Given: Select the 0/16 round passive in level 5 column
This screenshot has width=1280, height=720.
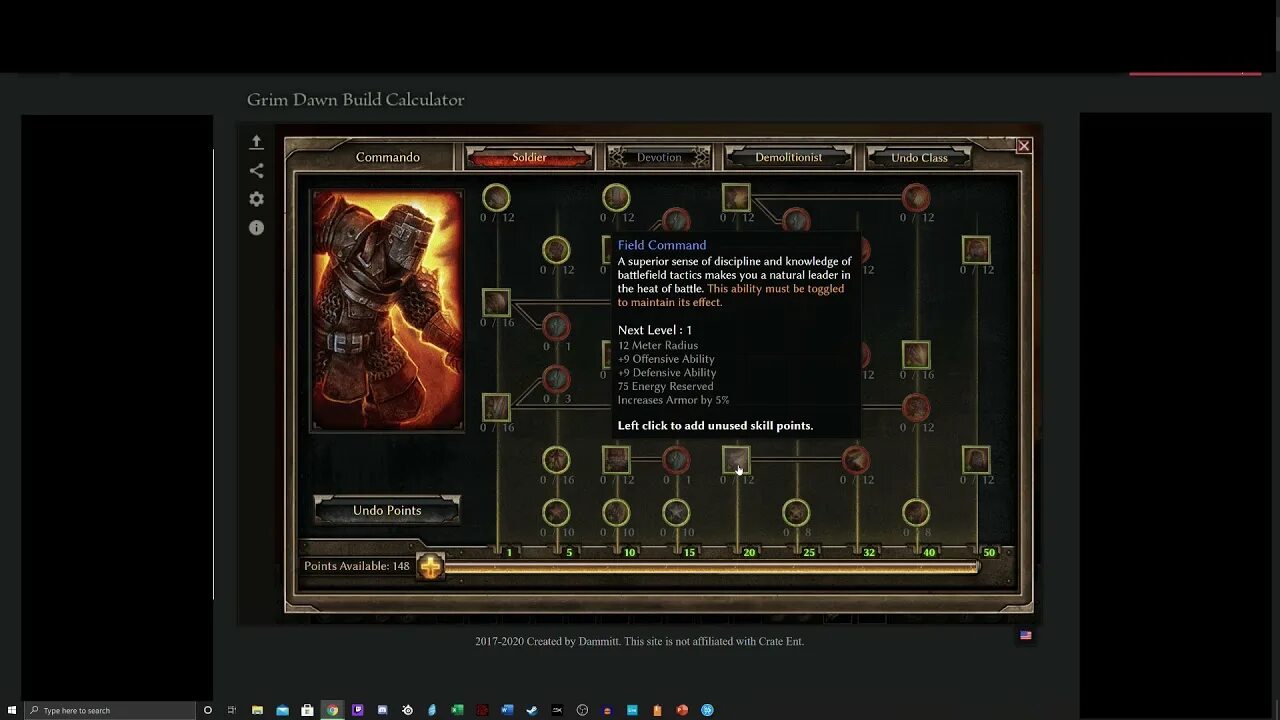Looking at the screenshot, I should (x=556, y=460).
